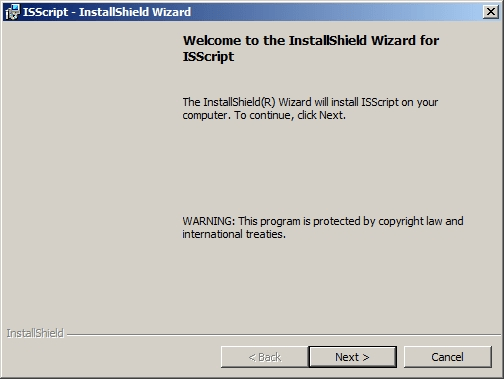
Task: Cancel the ISScript installation
Action: tap(447, 357)
